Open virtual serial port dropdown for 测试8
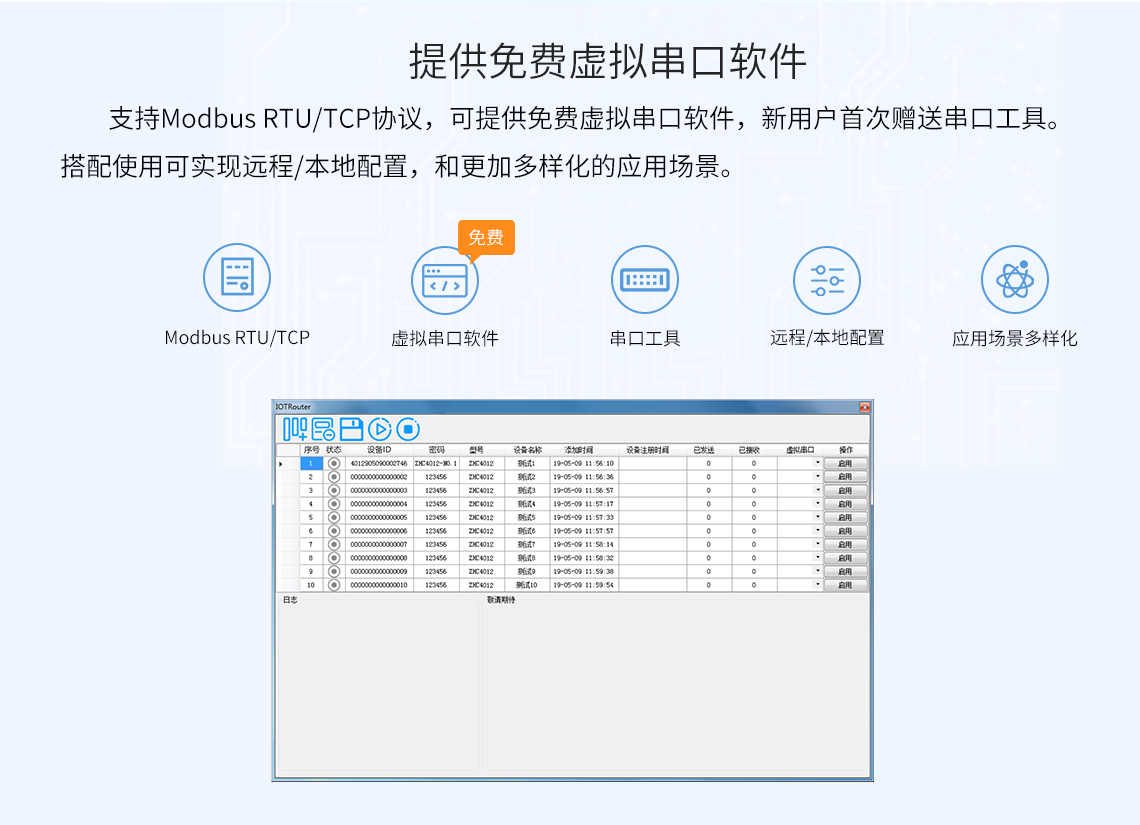This screenshot has width=1140, height=825. click(x=817, y=558)
